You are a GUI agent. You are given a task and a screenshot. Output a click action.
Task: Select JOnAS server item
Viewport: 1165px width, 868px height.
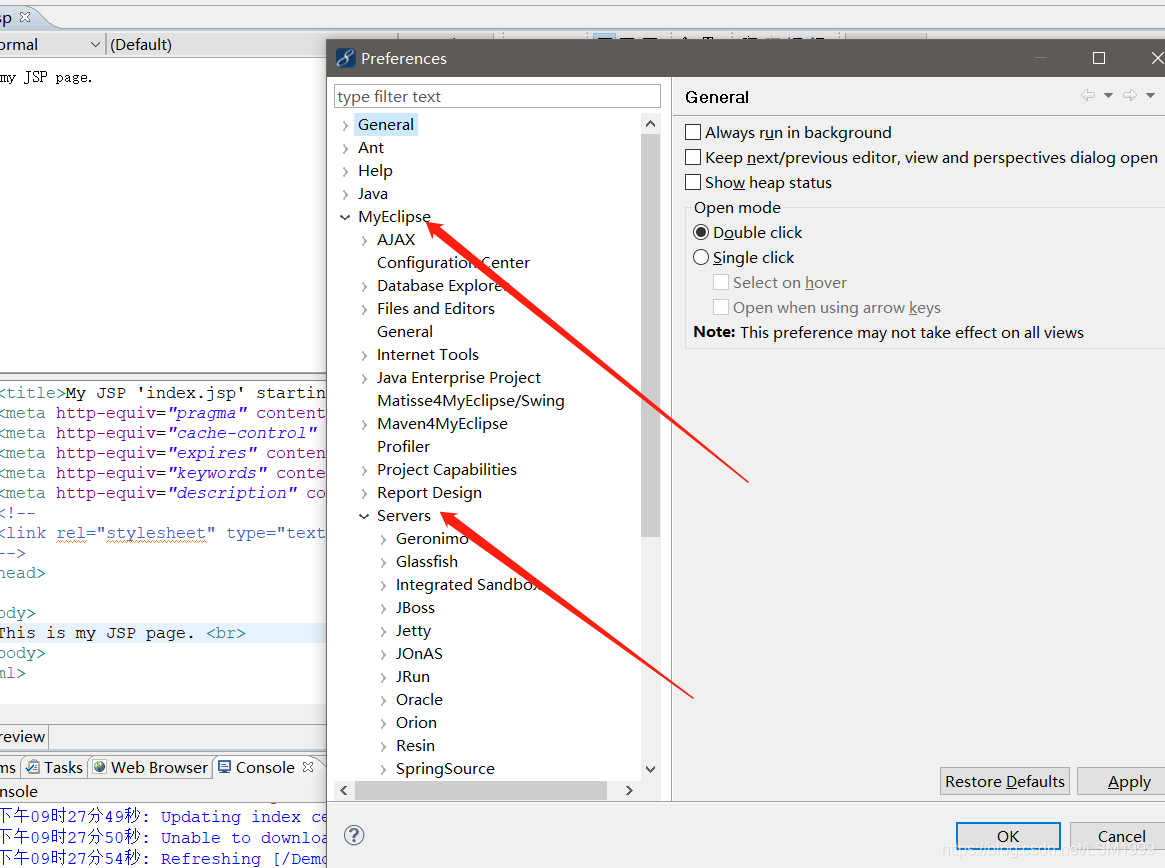[x=419, y=654]
